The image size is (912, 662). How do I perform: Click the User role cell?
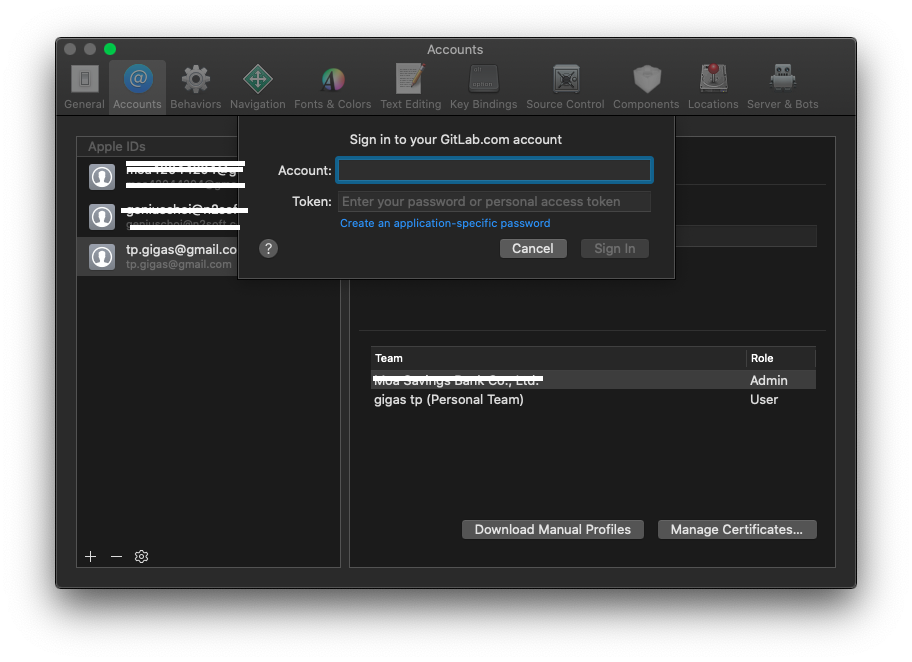point(764,400)
